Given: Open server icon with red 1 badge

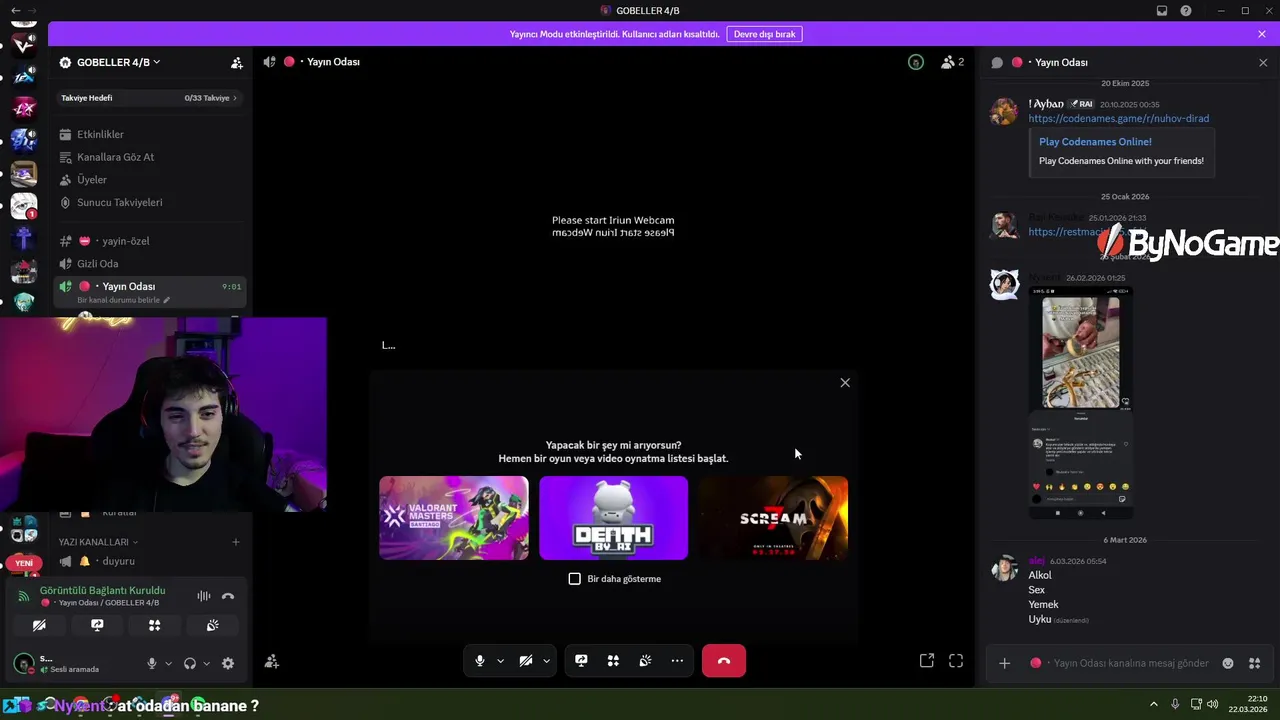Looking at the screenshot, I should [24, 206].
